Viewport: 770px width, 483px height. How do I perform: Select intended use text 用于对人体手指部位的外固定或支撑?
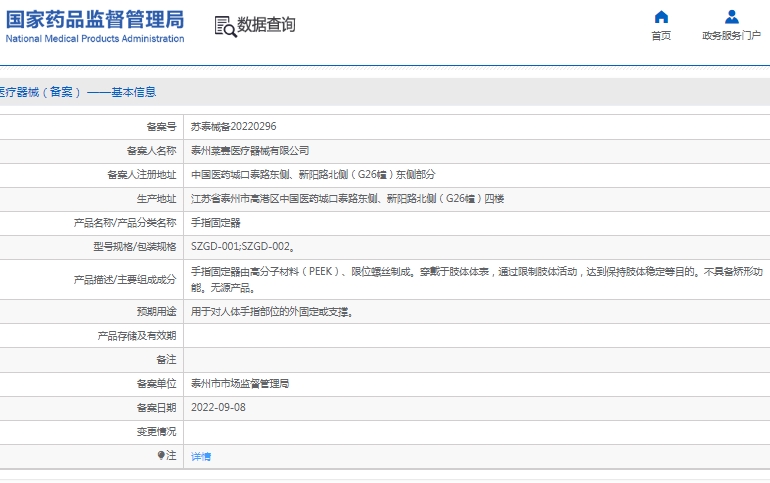tap(272, 312)
